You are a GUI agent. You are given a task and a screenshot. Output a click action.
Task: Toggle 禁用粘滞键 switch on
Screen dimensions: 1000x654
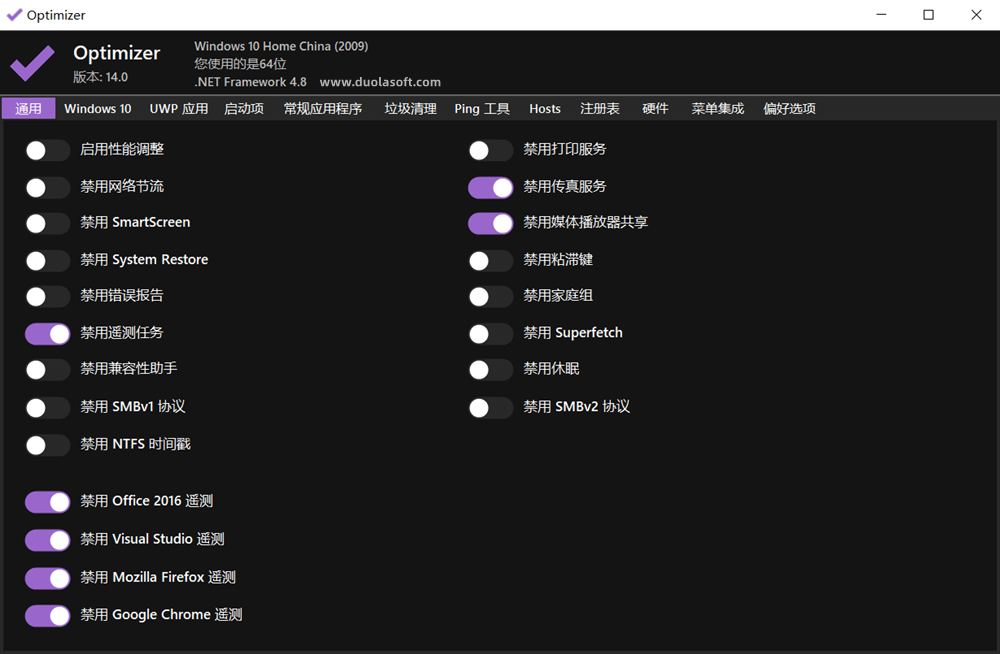point(490,260)
